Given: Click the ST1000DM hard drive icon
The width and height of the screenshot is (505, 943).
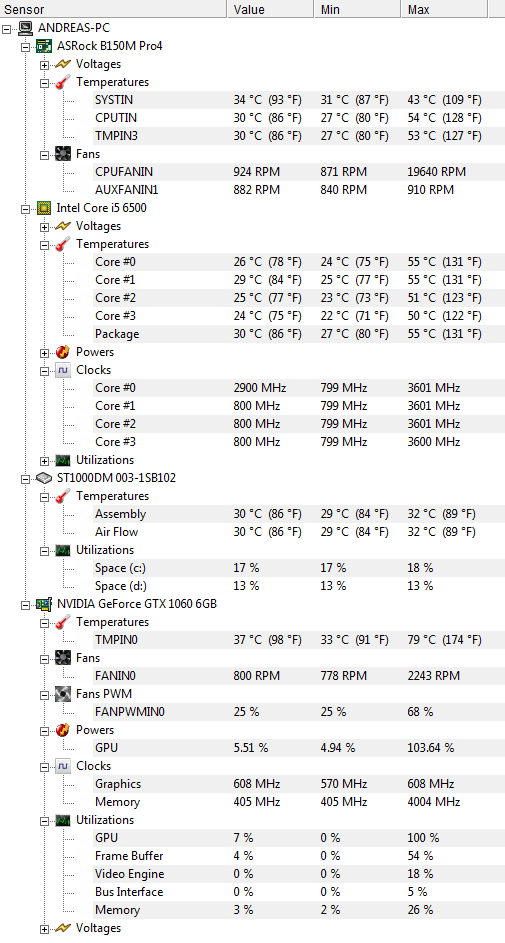Looking at the screenshot, I should 44,478.
